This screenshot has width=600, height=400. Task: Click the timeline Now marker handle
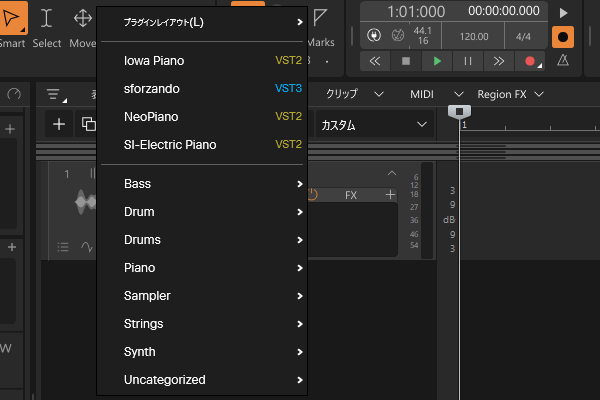pos(459,110)
